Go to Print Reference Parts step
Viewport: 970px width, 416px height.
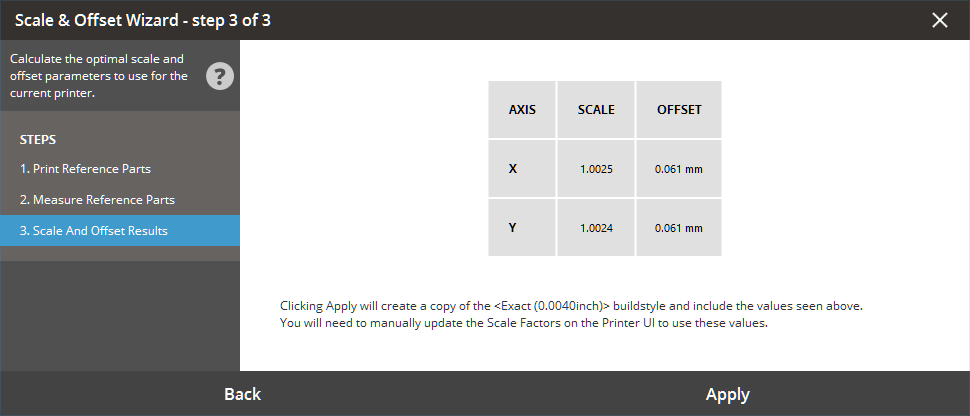pyautogui.click(x=85, y=169)
